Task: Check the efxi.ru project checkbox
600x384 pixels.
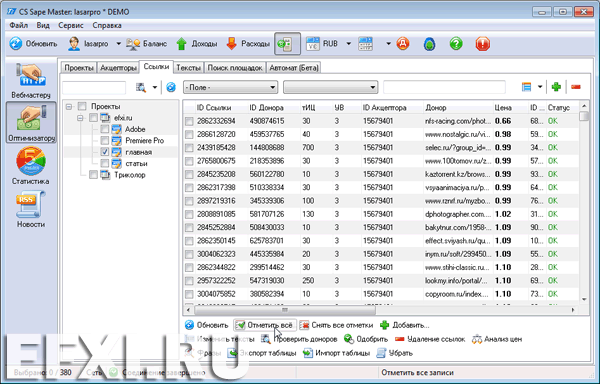Action: [93, 118]
